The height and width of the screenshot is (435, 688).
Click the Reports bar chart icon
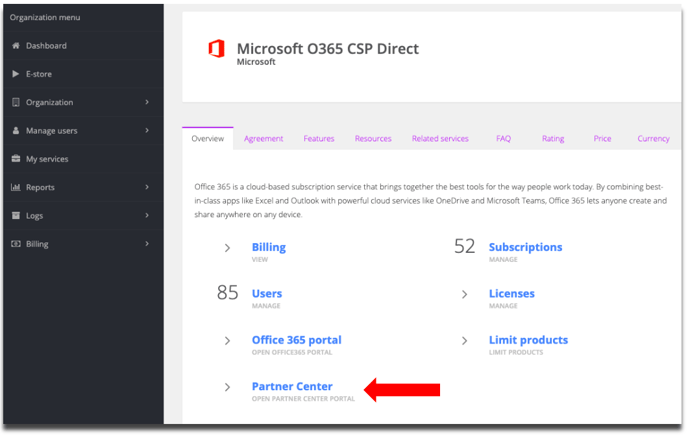tap(15, 187)
